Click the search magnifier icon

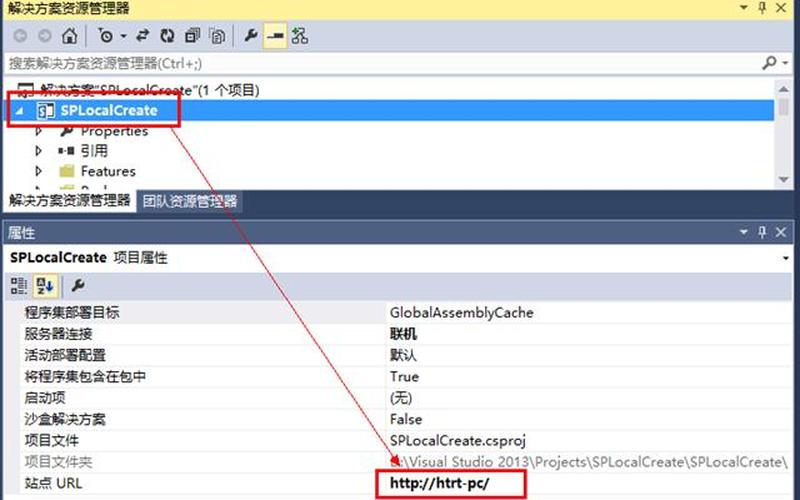(769, 63)
